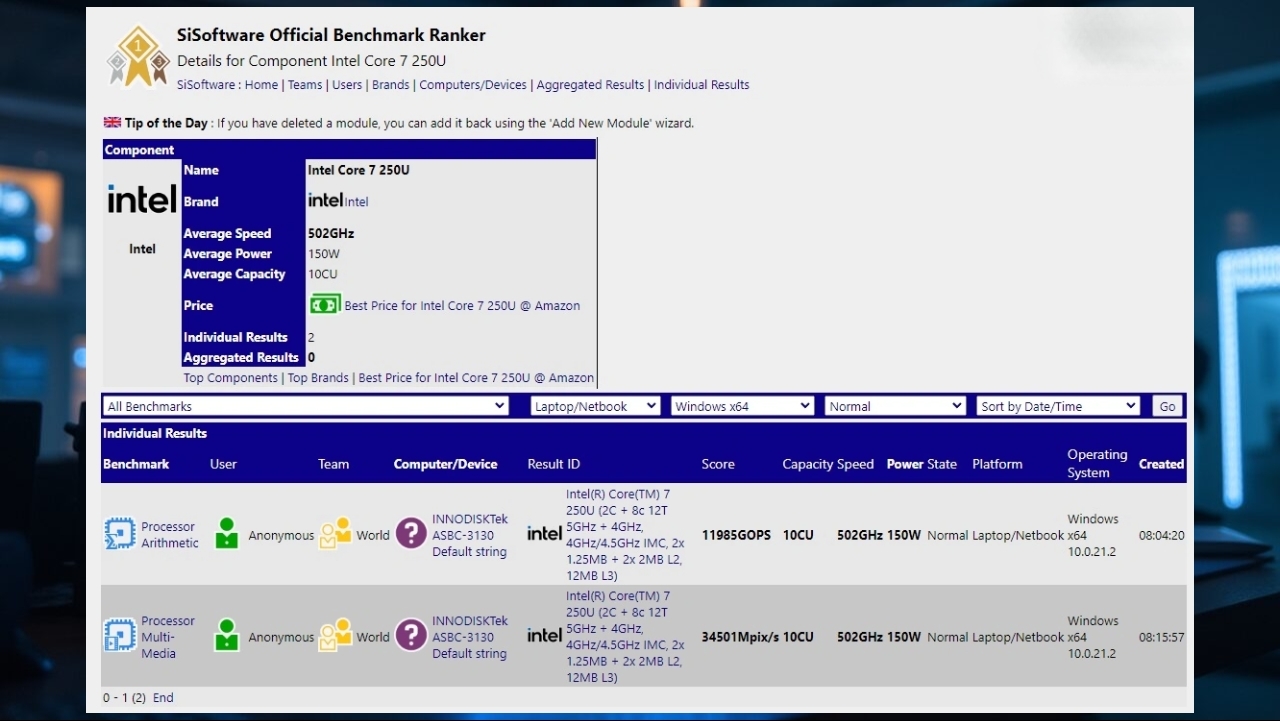Screen dimensions: 1280x721
Task: Click the Intel logo in Multi-Media result row
Action: click(544, 636)
